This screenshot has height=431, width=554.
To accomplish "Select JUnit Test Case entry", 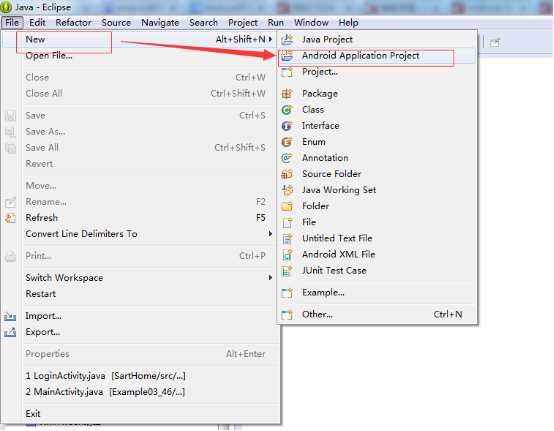I will 377,271.
